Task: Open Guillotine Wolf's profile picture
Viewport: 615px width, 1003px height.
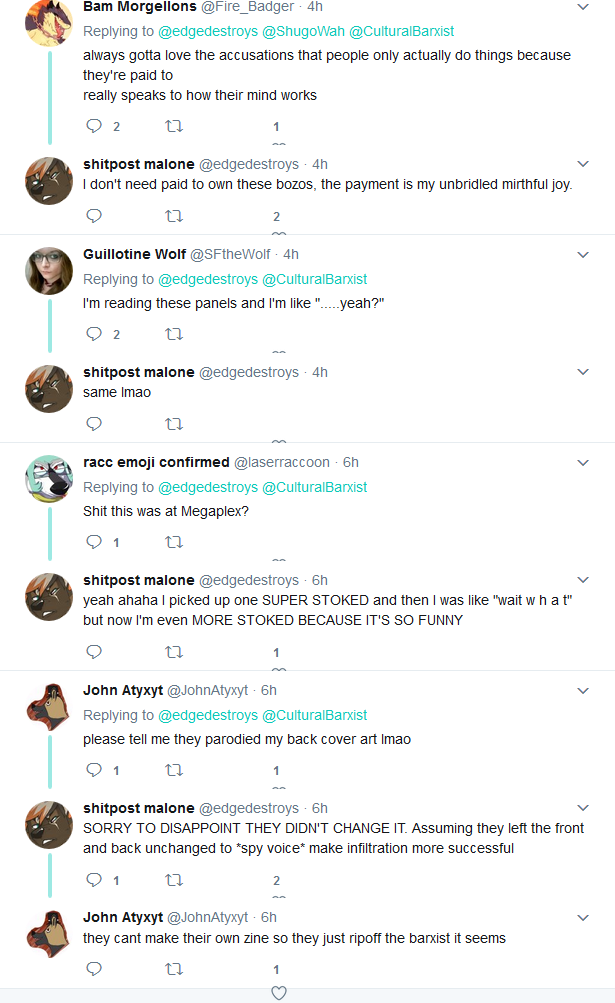Action: 49,271
